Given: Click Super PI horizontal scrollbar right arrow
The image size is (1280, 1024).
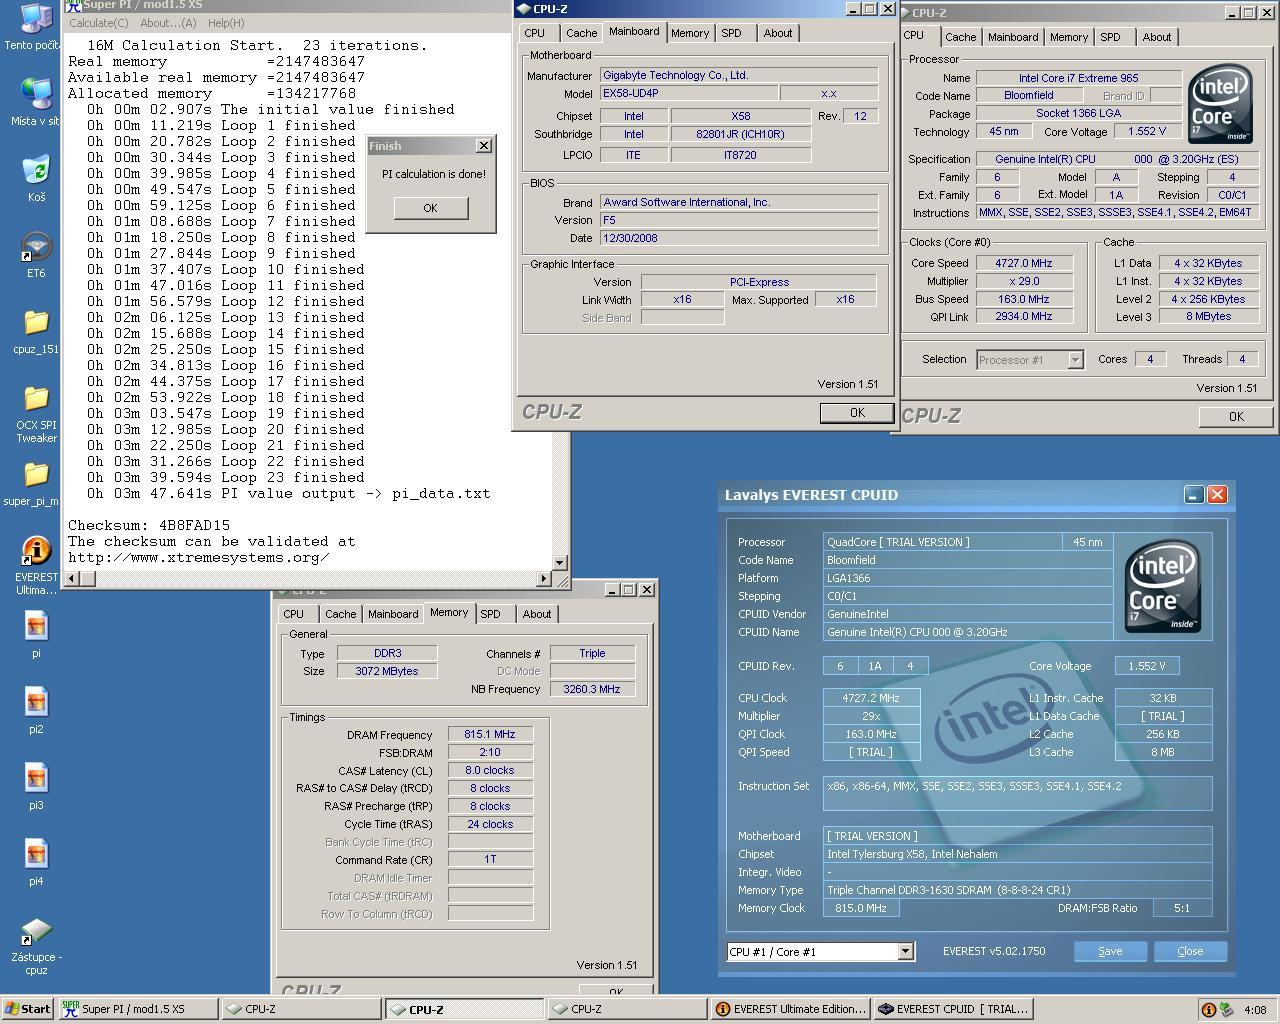Looking at the screenshot, I should 545,578.
